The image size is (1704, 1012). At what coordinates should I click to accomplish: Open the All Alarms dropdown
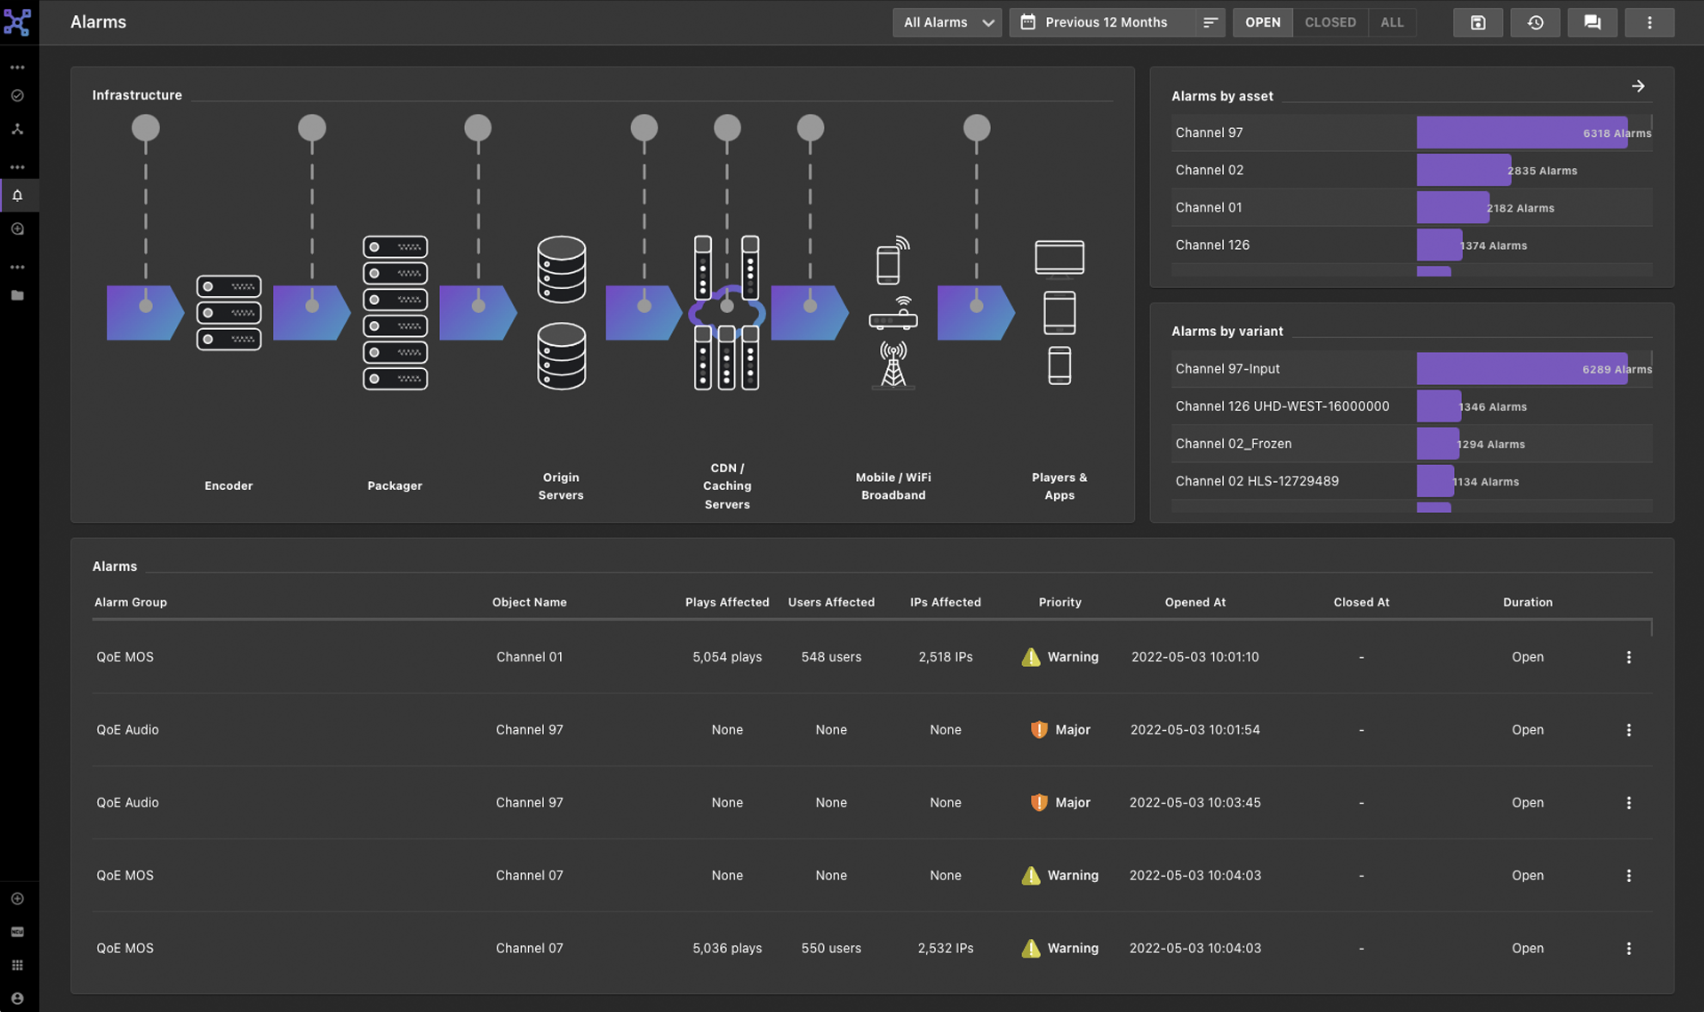(x=947, y=22)
